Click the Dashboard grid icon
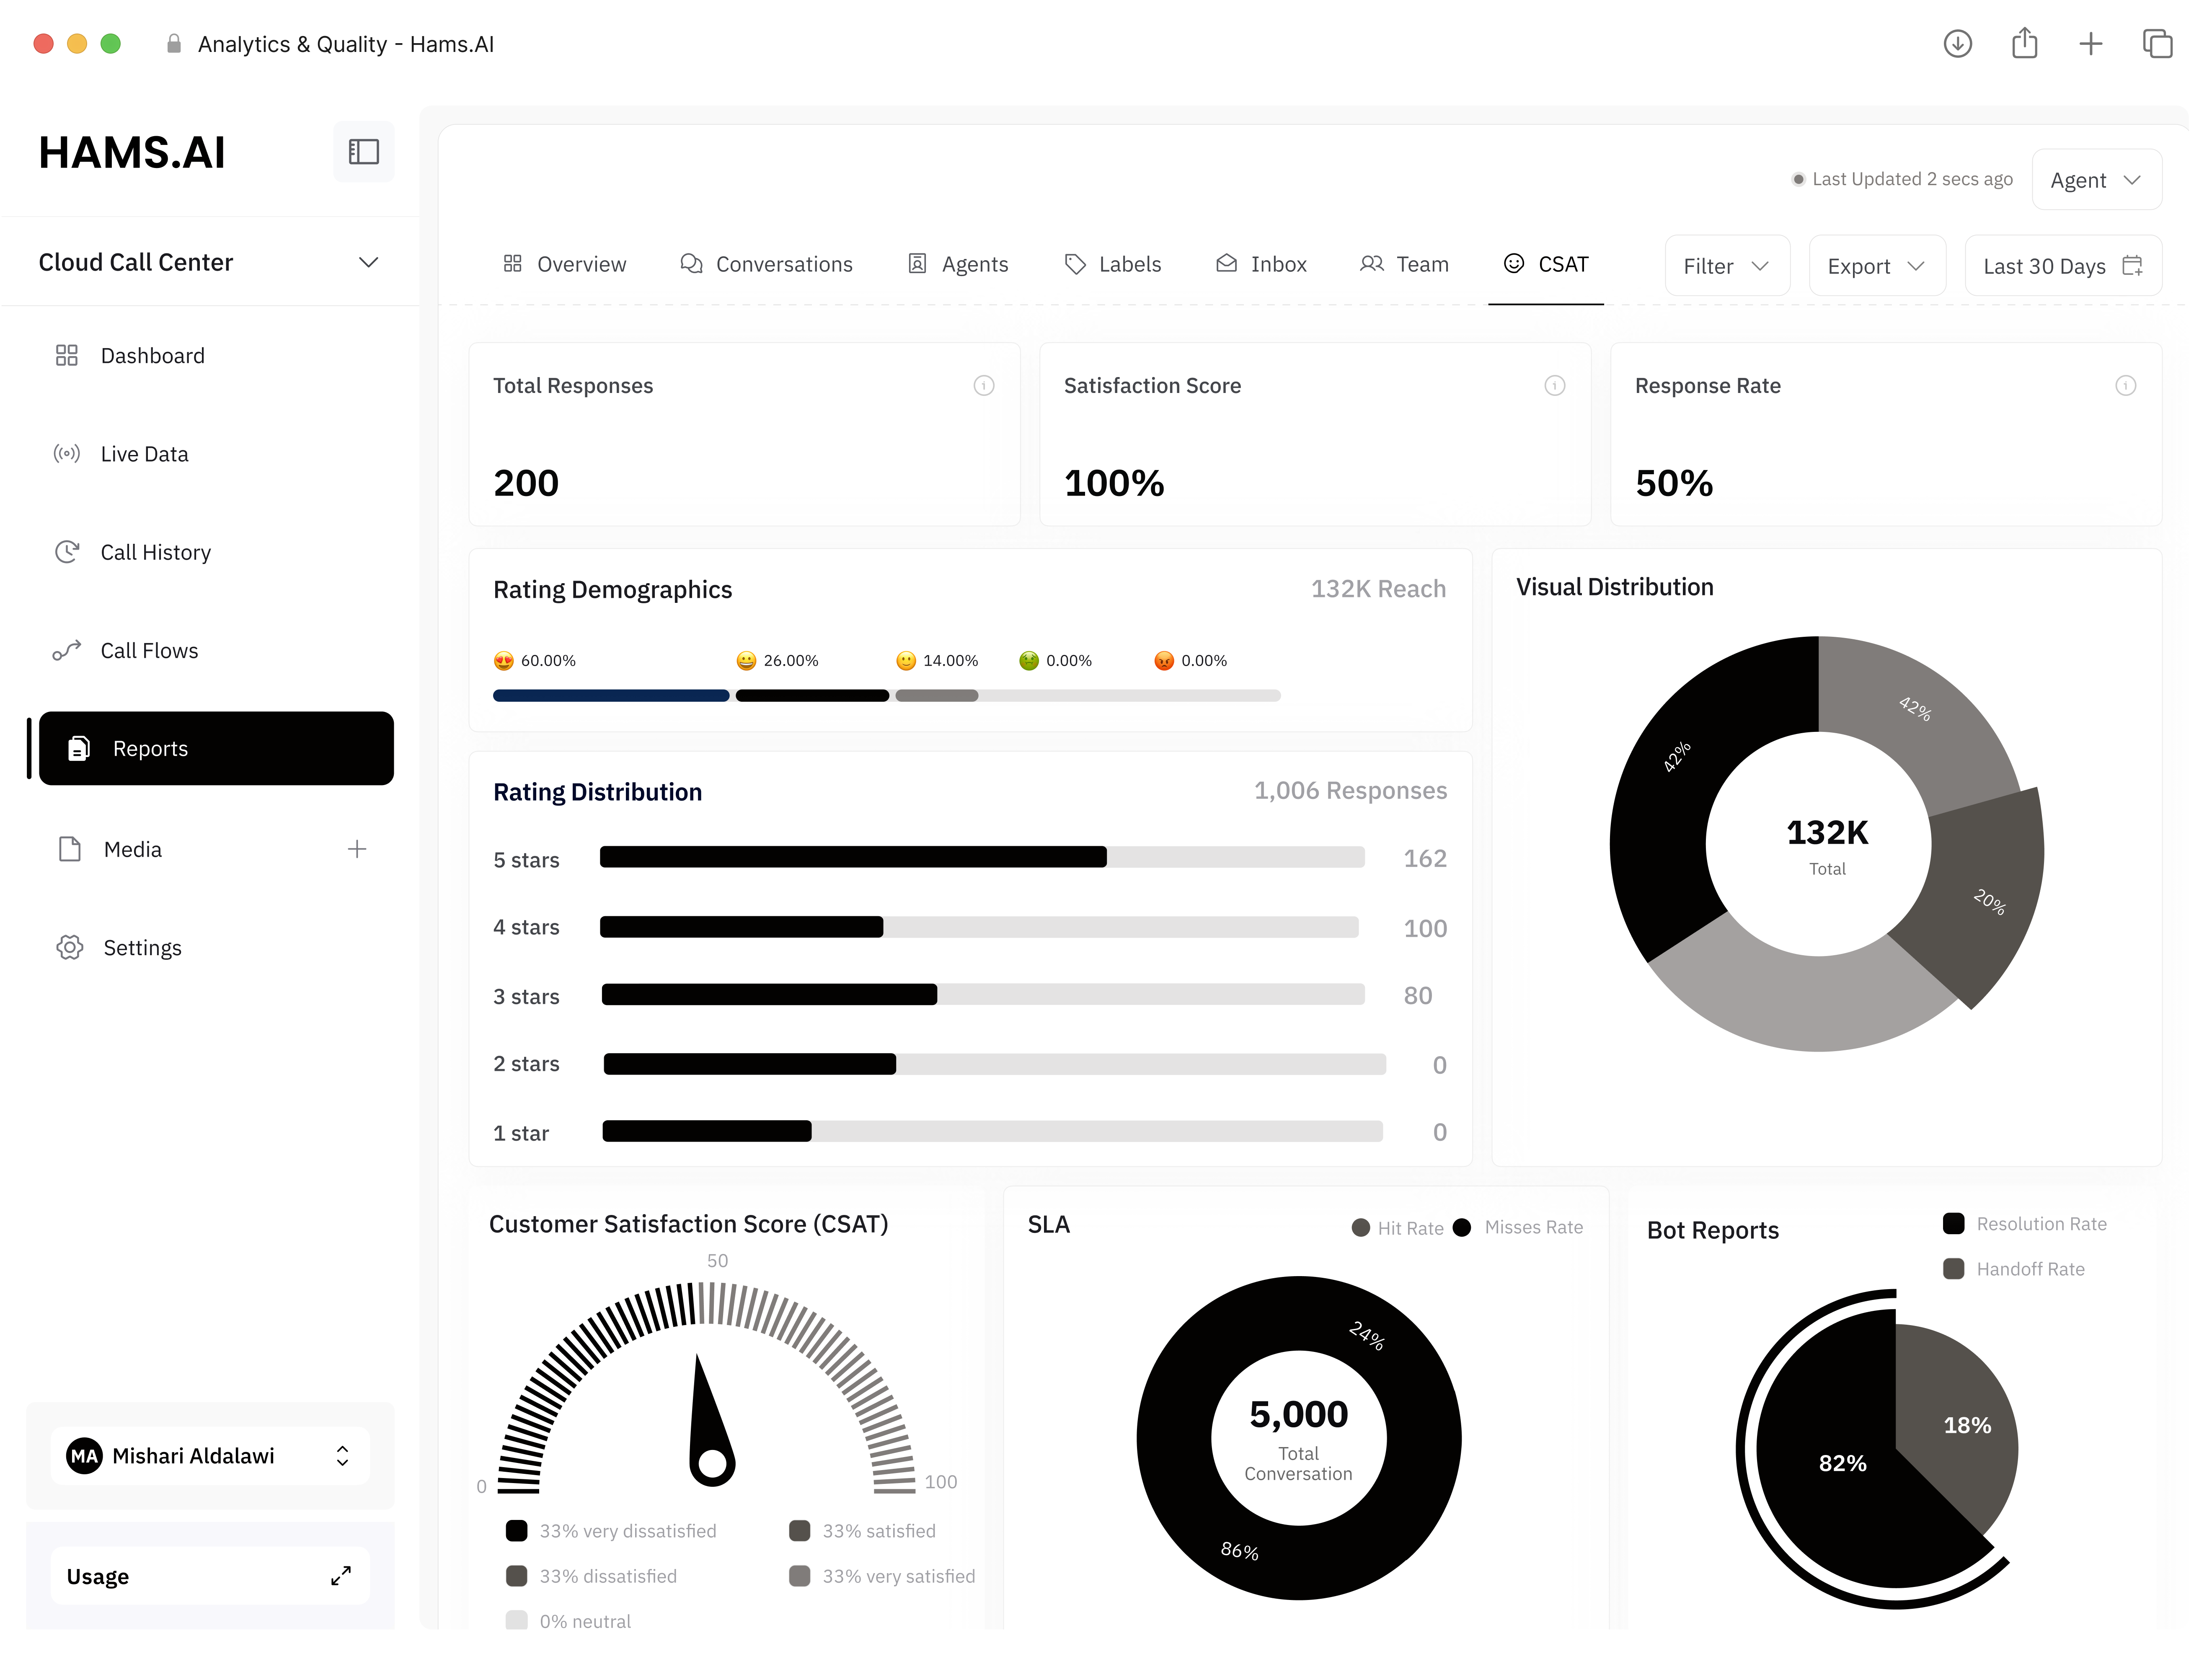Image resolution: width=2212 pixels, height=1654 pixels. 67,355
